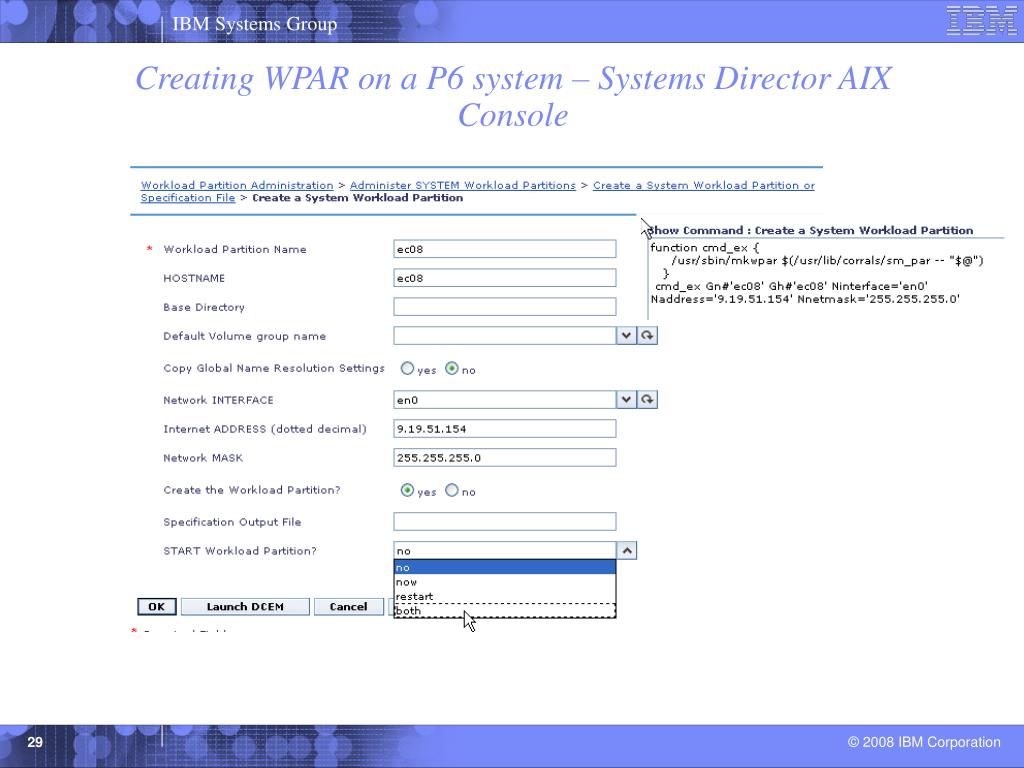Image resolution: width=1024 pixels, height=768 pixels.
Task: Click Default Volume group name combo field
Action: [x=505, y=336]
